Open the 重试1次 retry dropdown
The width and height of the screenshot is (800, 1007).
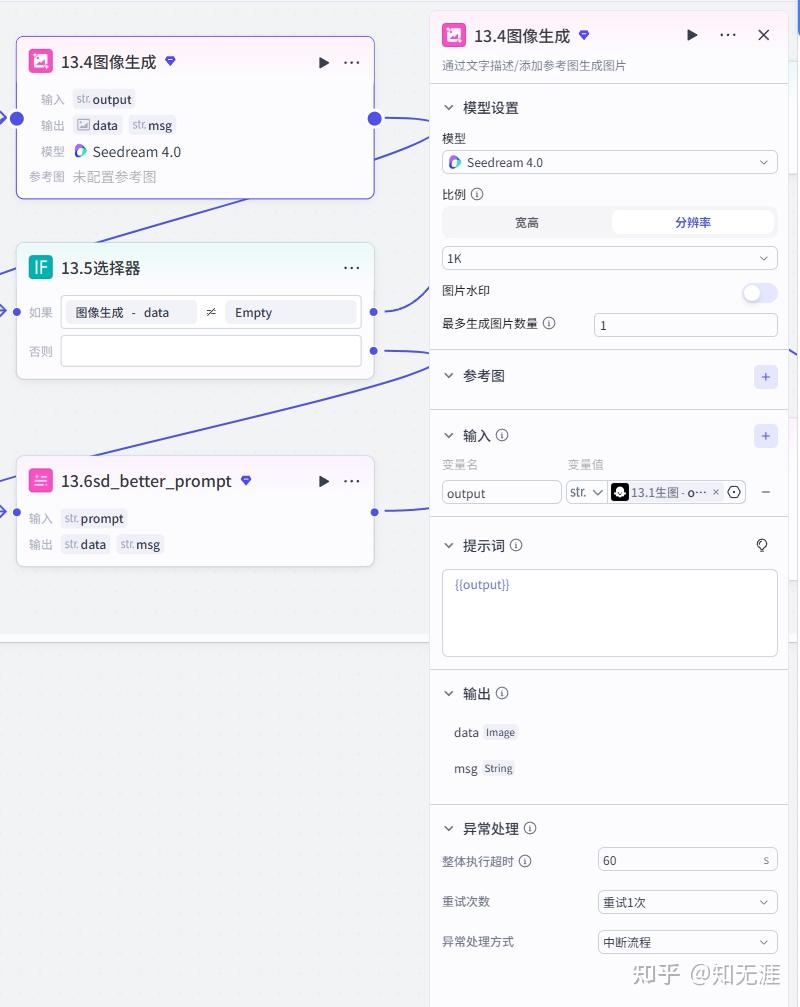pyautogui.click(x=688, y=902)
